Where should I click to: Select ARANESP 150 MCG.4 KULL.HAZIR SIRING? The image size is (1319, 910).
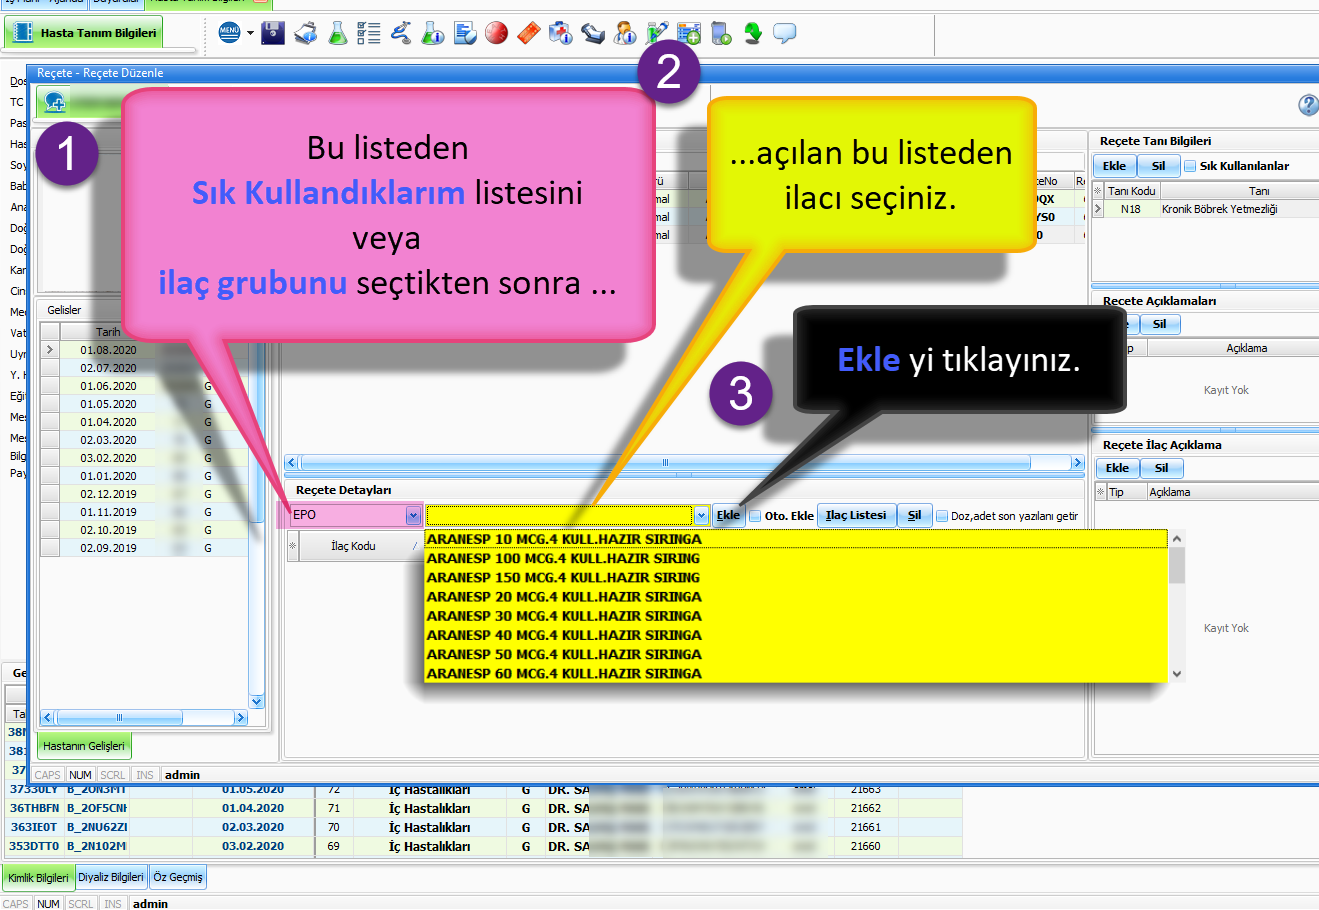pos(796,577)
